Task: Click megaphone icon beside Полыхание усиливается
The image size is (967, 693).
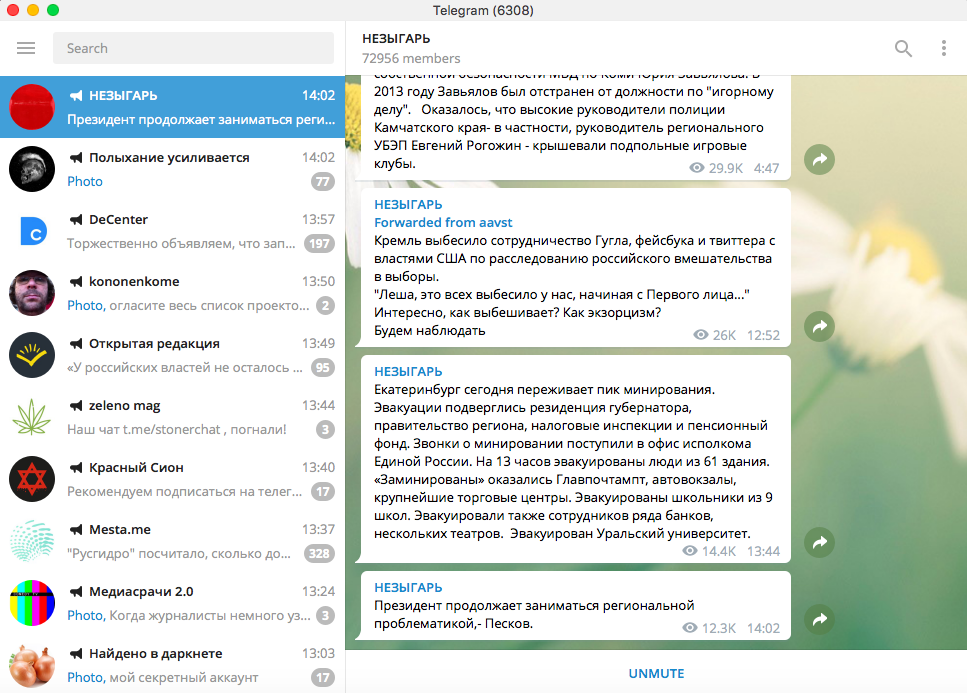Action: click(x=76, y=158)
